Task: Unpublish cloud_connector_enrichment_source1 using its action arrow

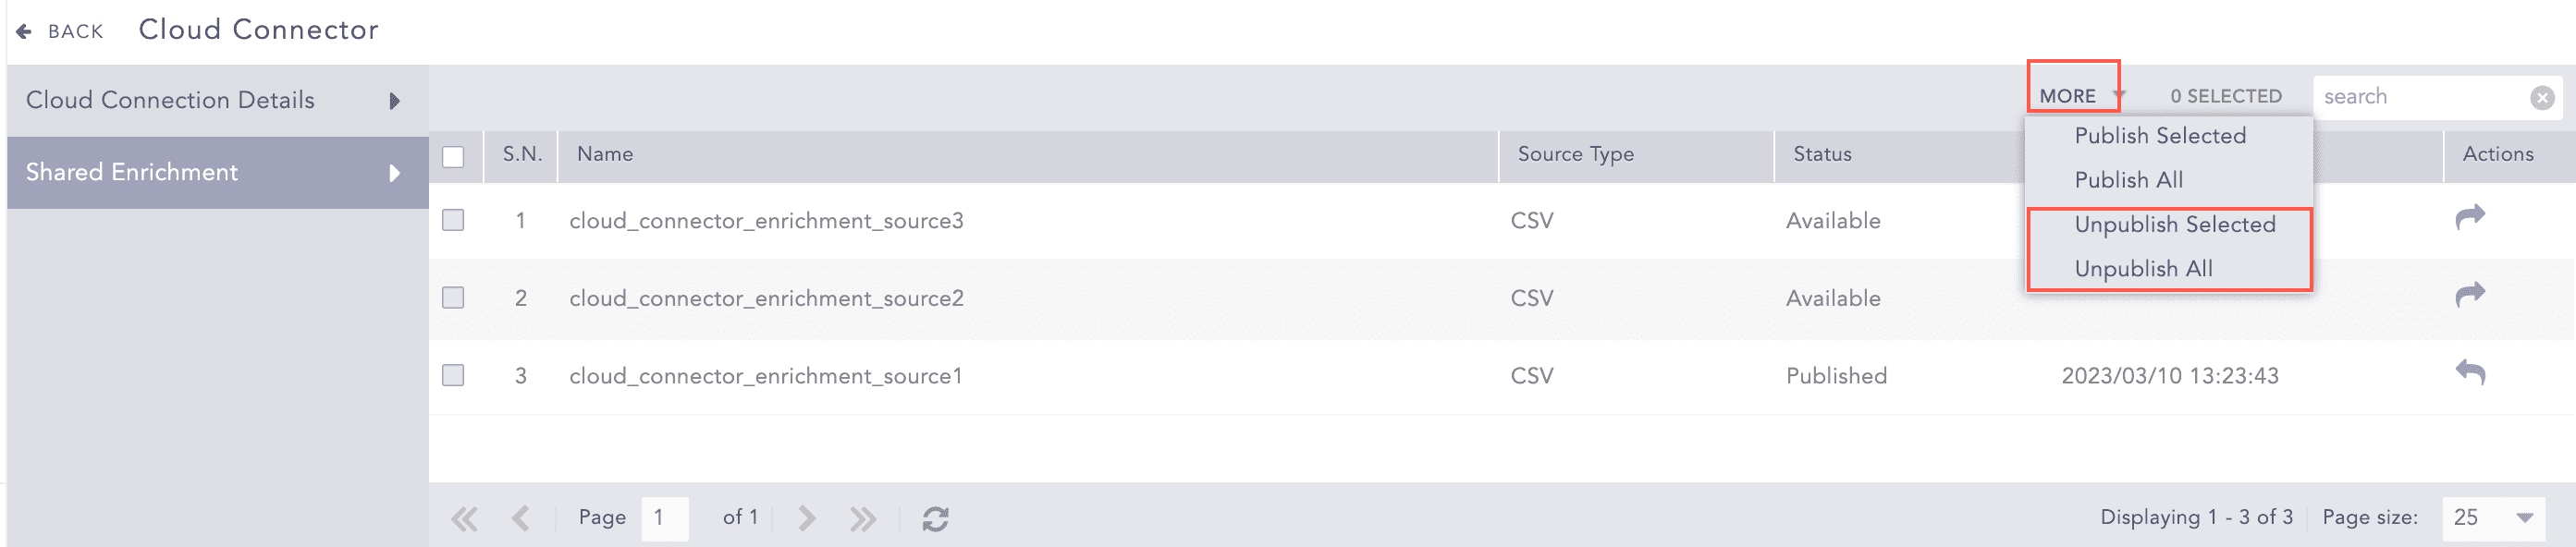Action: pos(2469,373)
